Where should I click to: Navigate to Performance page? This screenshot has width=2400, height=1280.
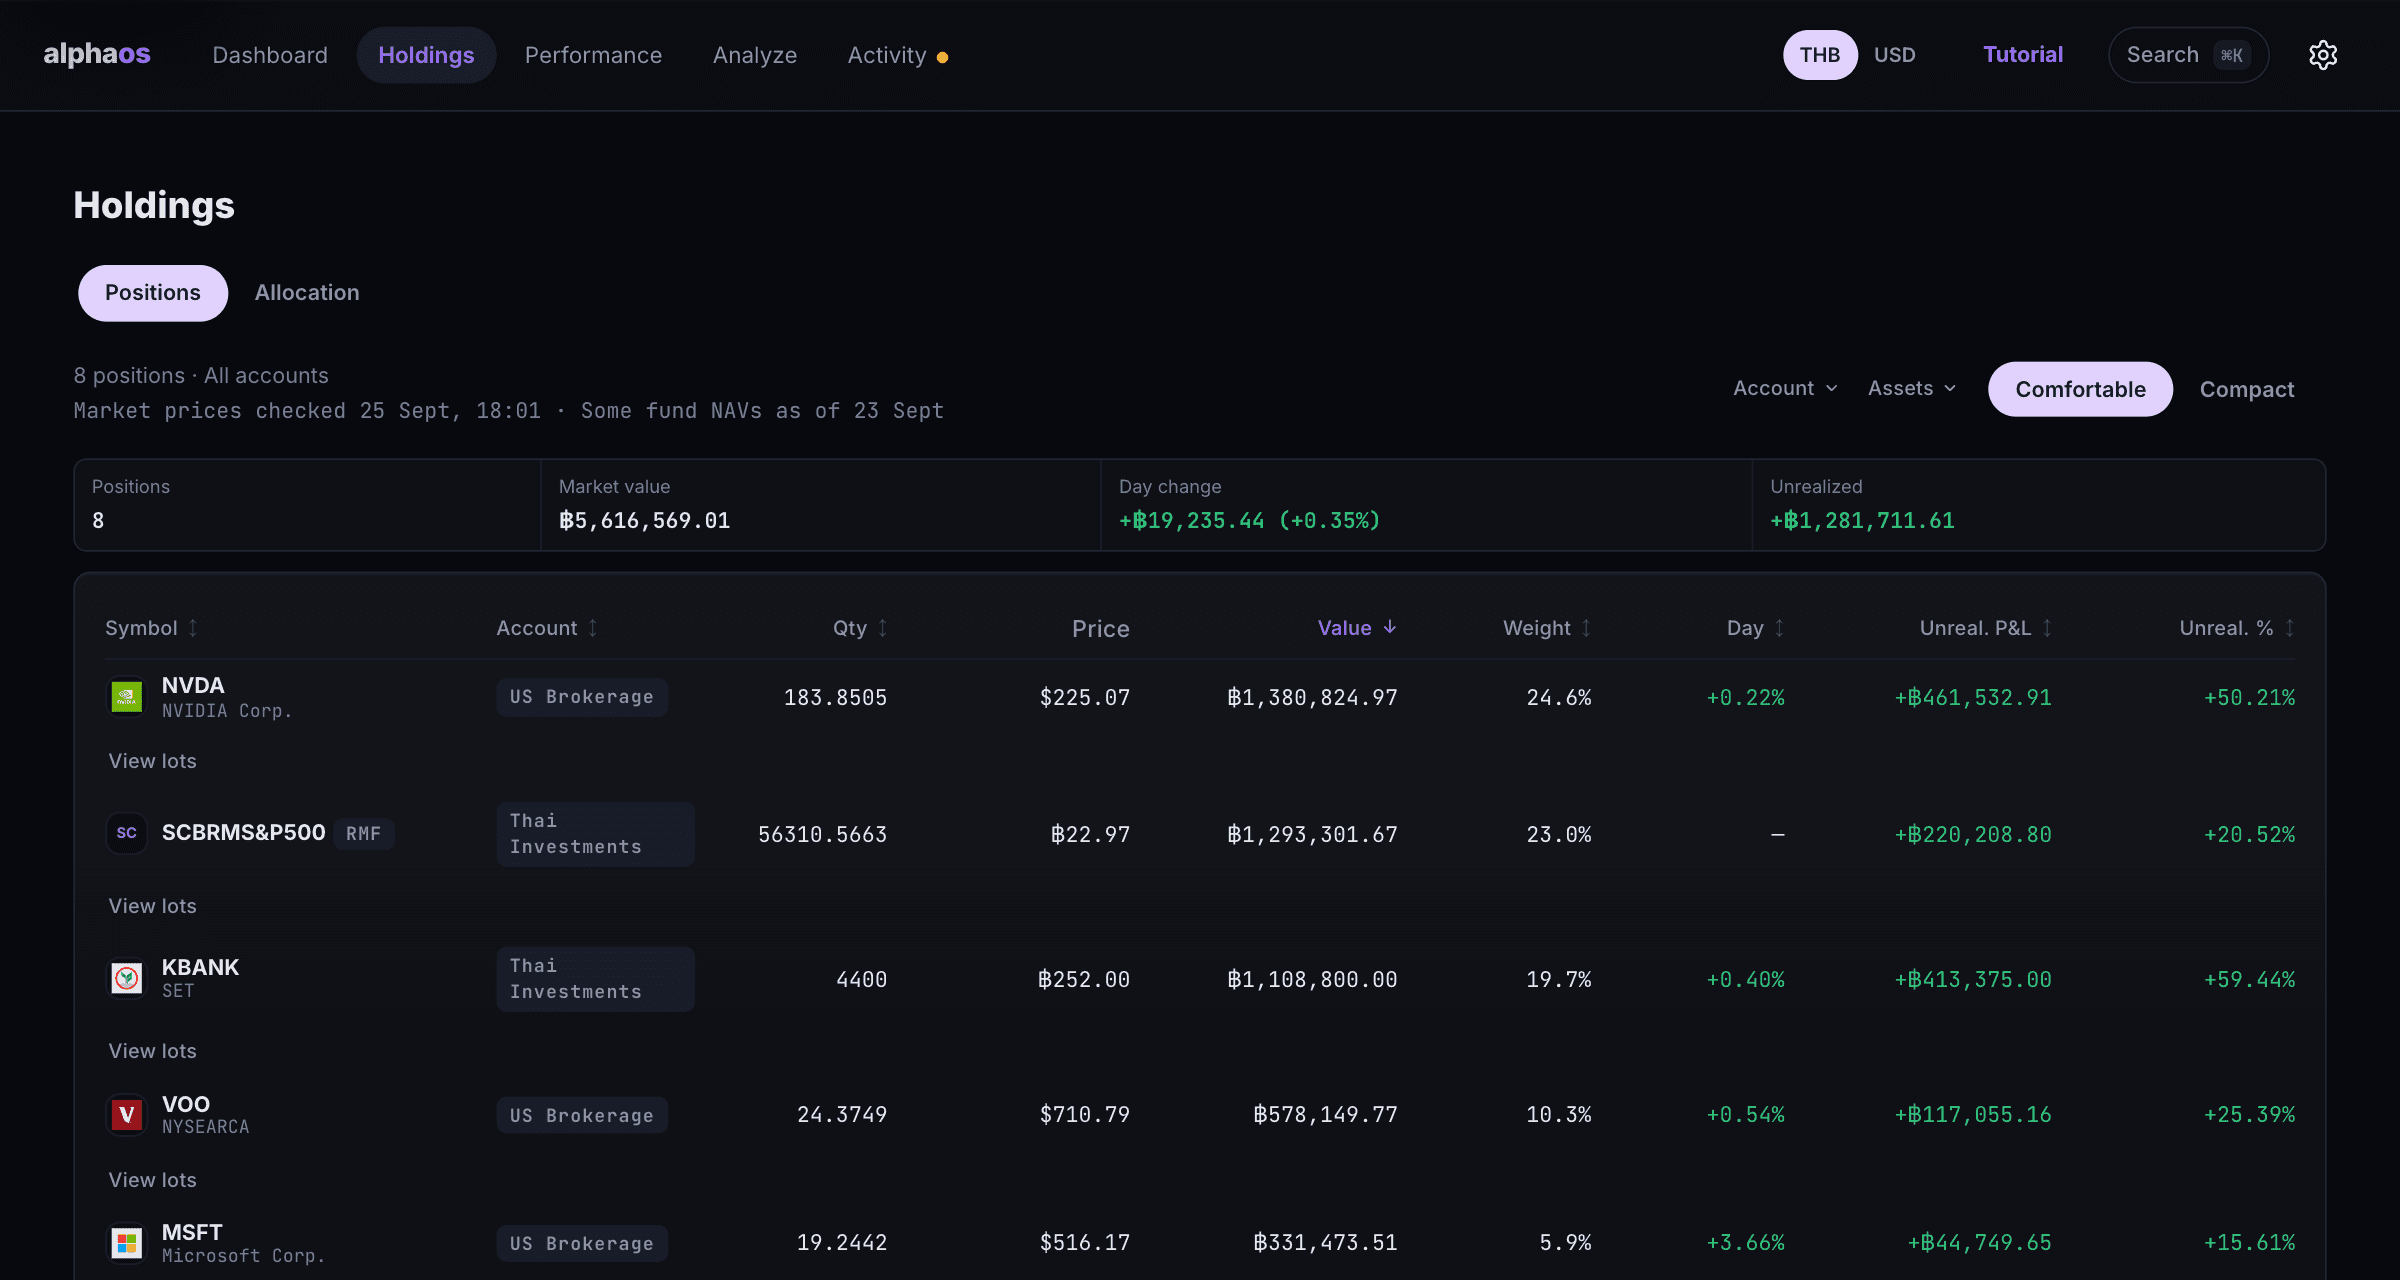click(x=593, y=55)
